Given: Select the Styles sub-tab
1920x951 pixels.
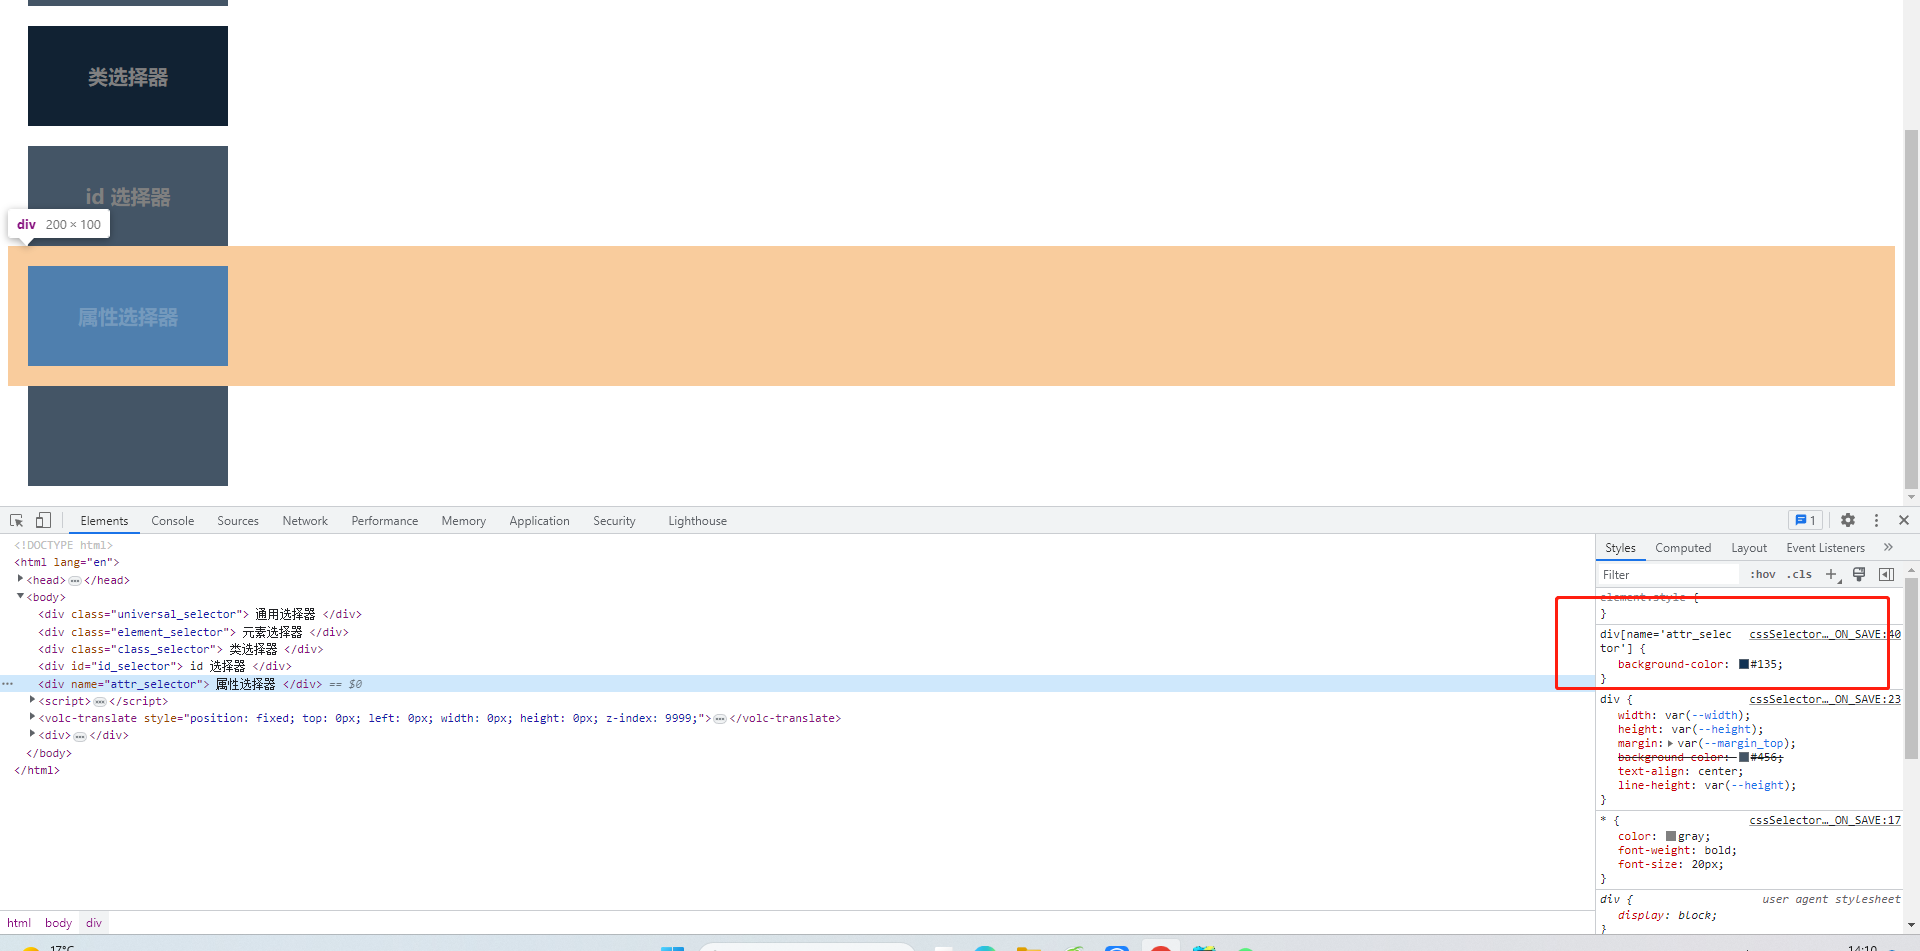Looking at the screenshot, I should point(1620,547).
